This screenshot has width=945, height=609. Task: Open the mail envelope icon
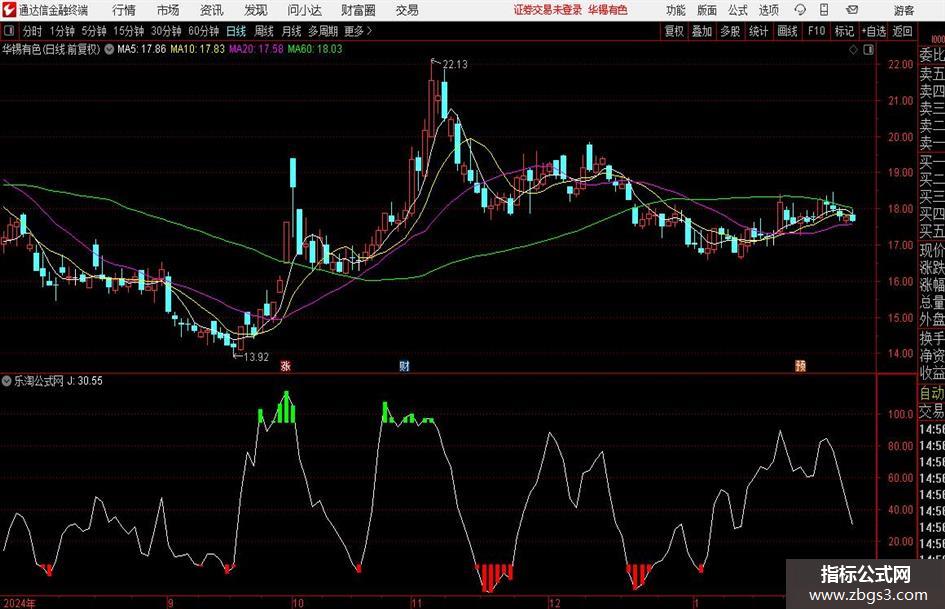click(852, 10)
